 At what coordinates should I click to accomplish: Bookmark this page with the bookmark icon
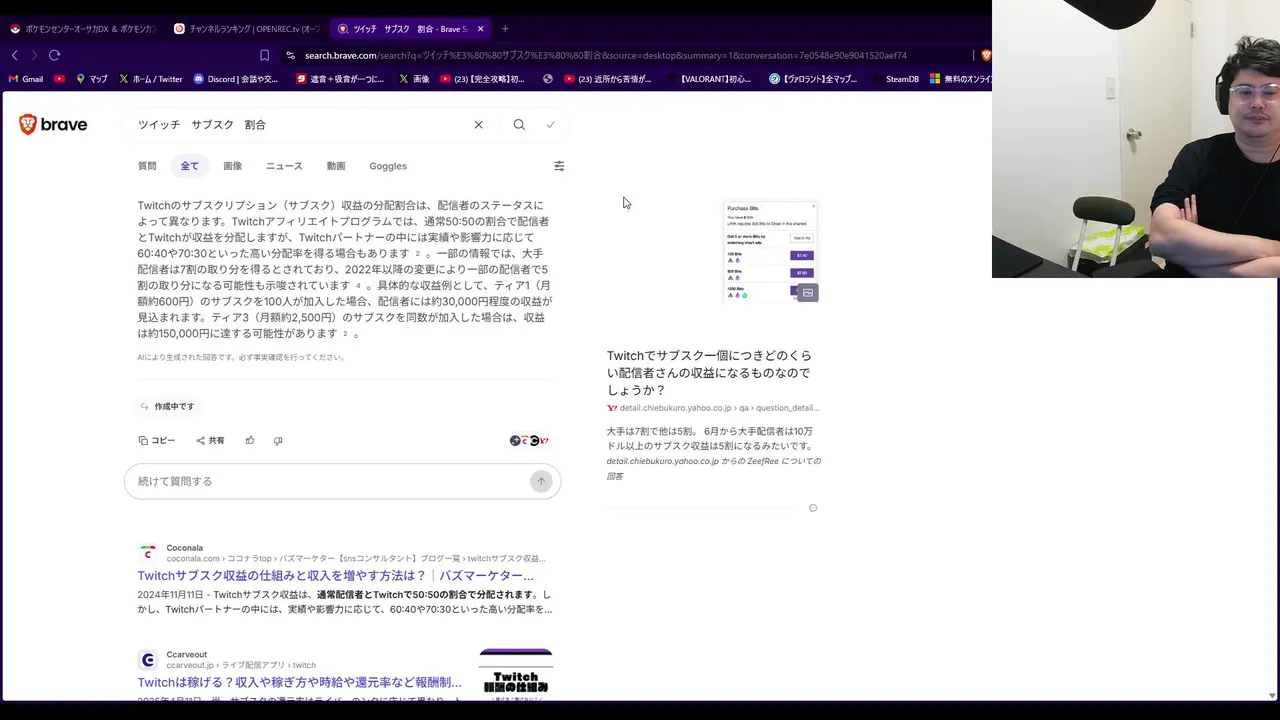coord(264,55)
